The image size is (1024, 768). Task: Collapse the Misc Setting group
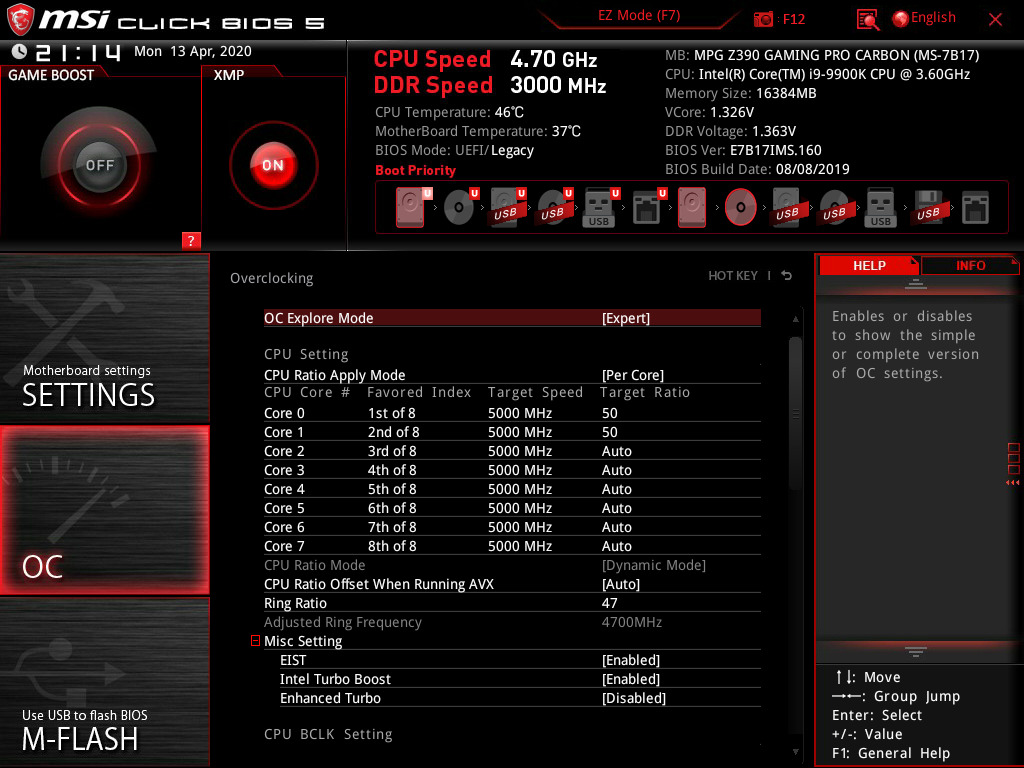255,640
